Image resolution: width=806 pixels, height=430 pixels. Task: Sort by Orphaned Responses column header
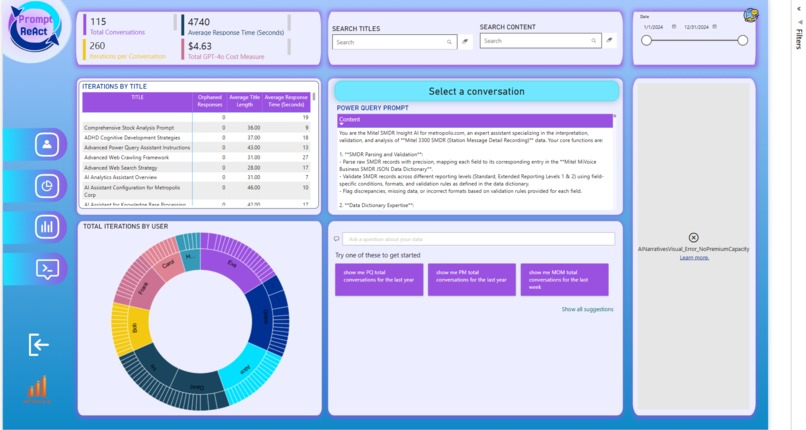(209, 102)
